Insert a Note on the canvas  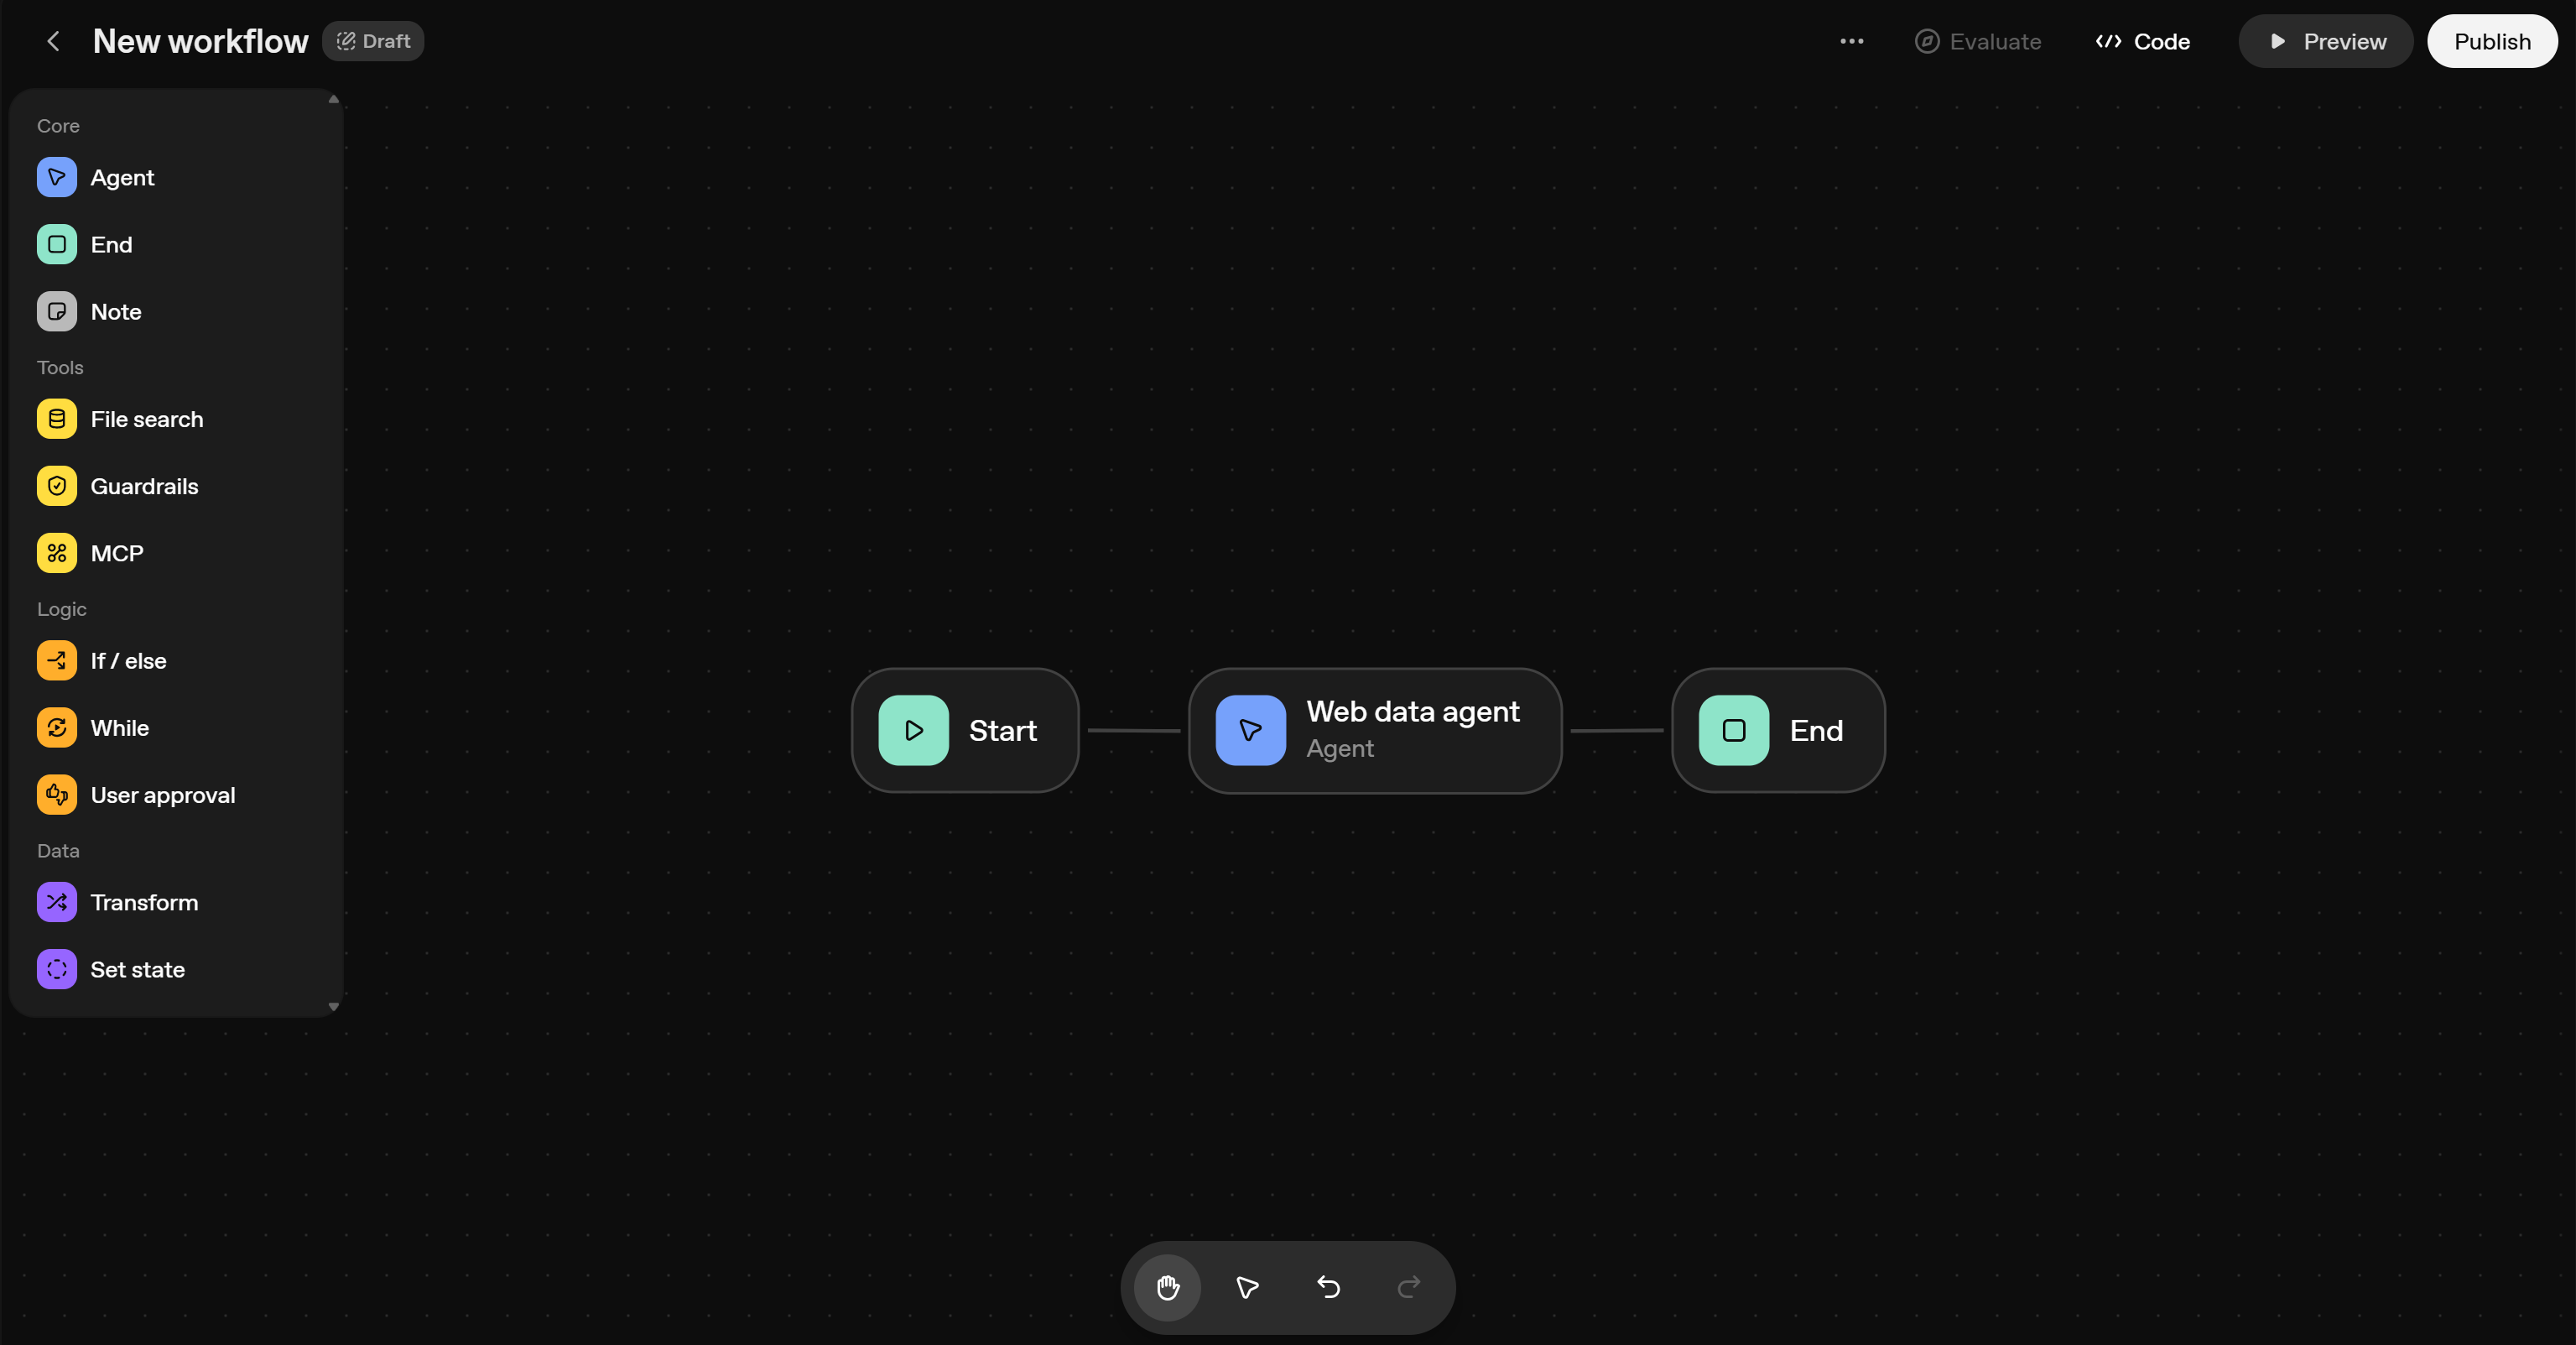[116, 311]
